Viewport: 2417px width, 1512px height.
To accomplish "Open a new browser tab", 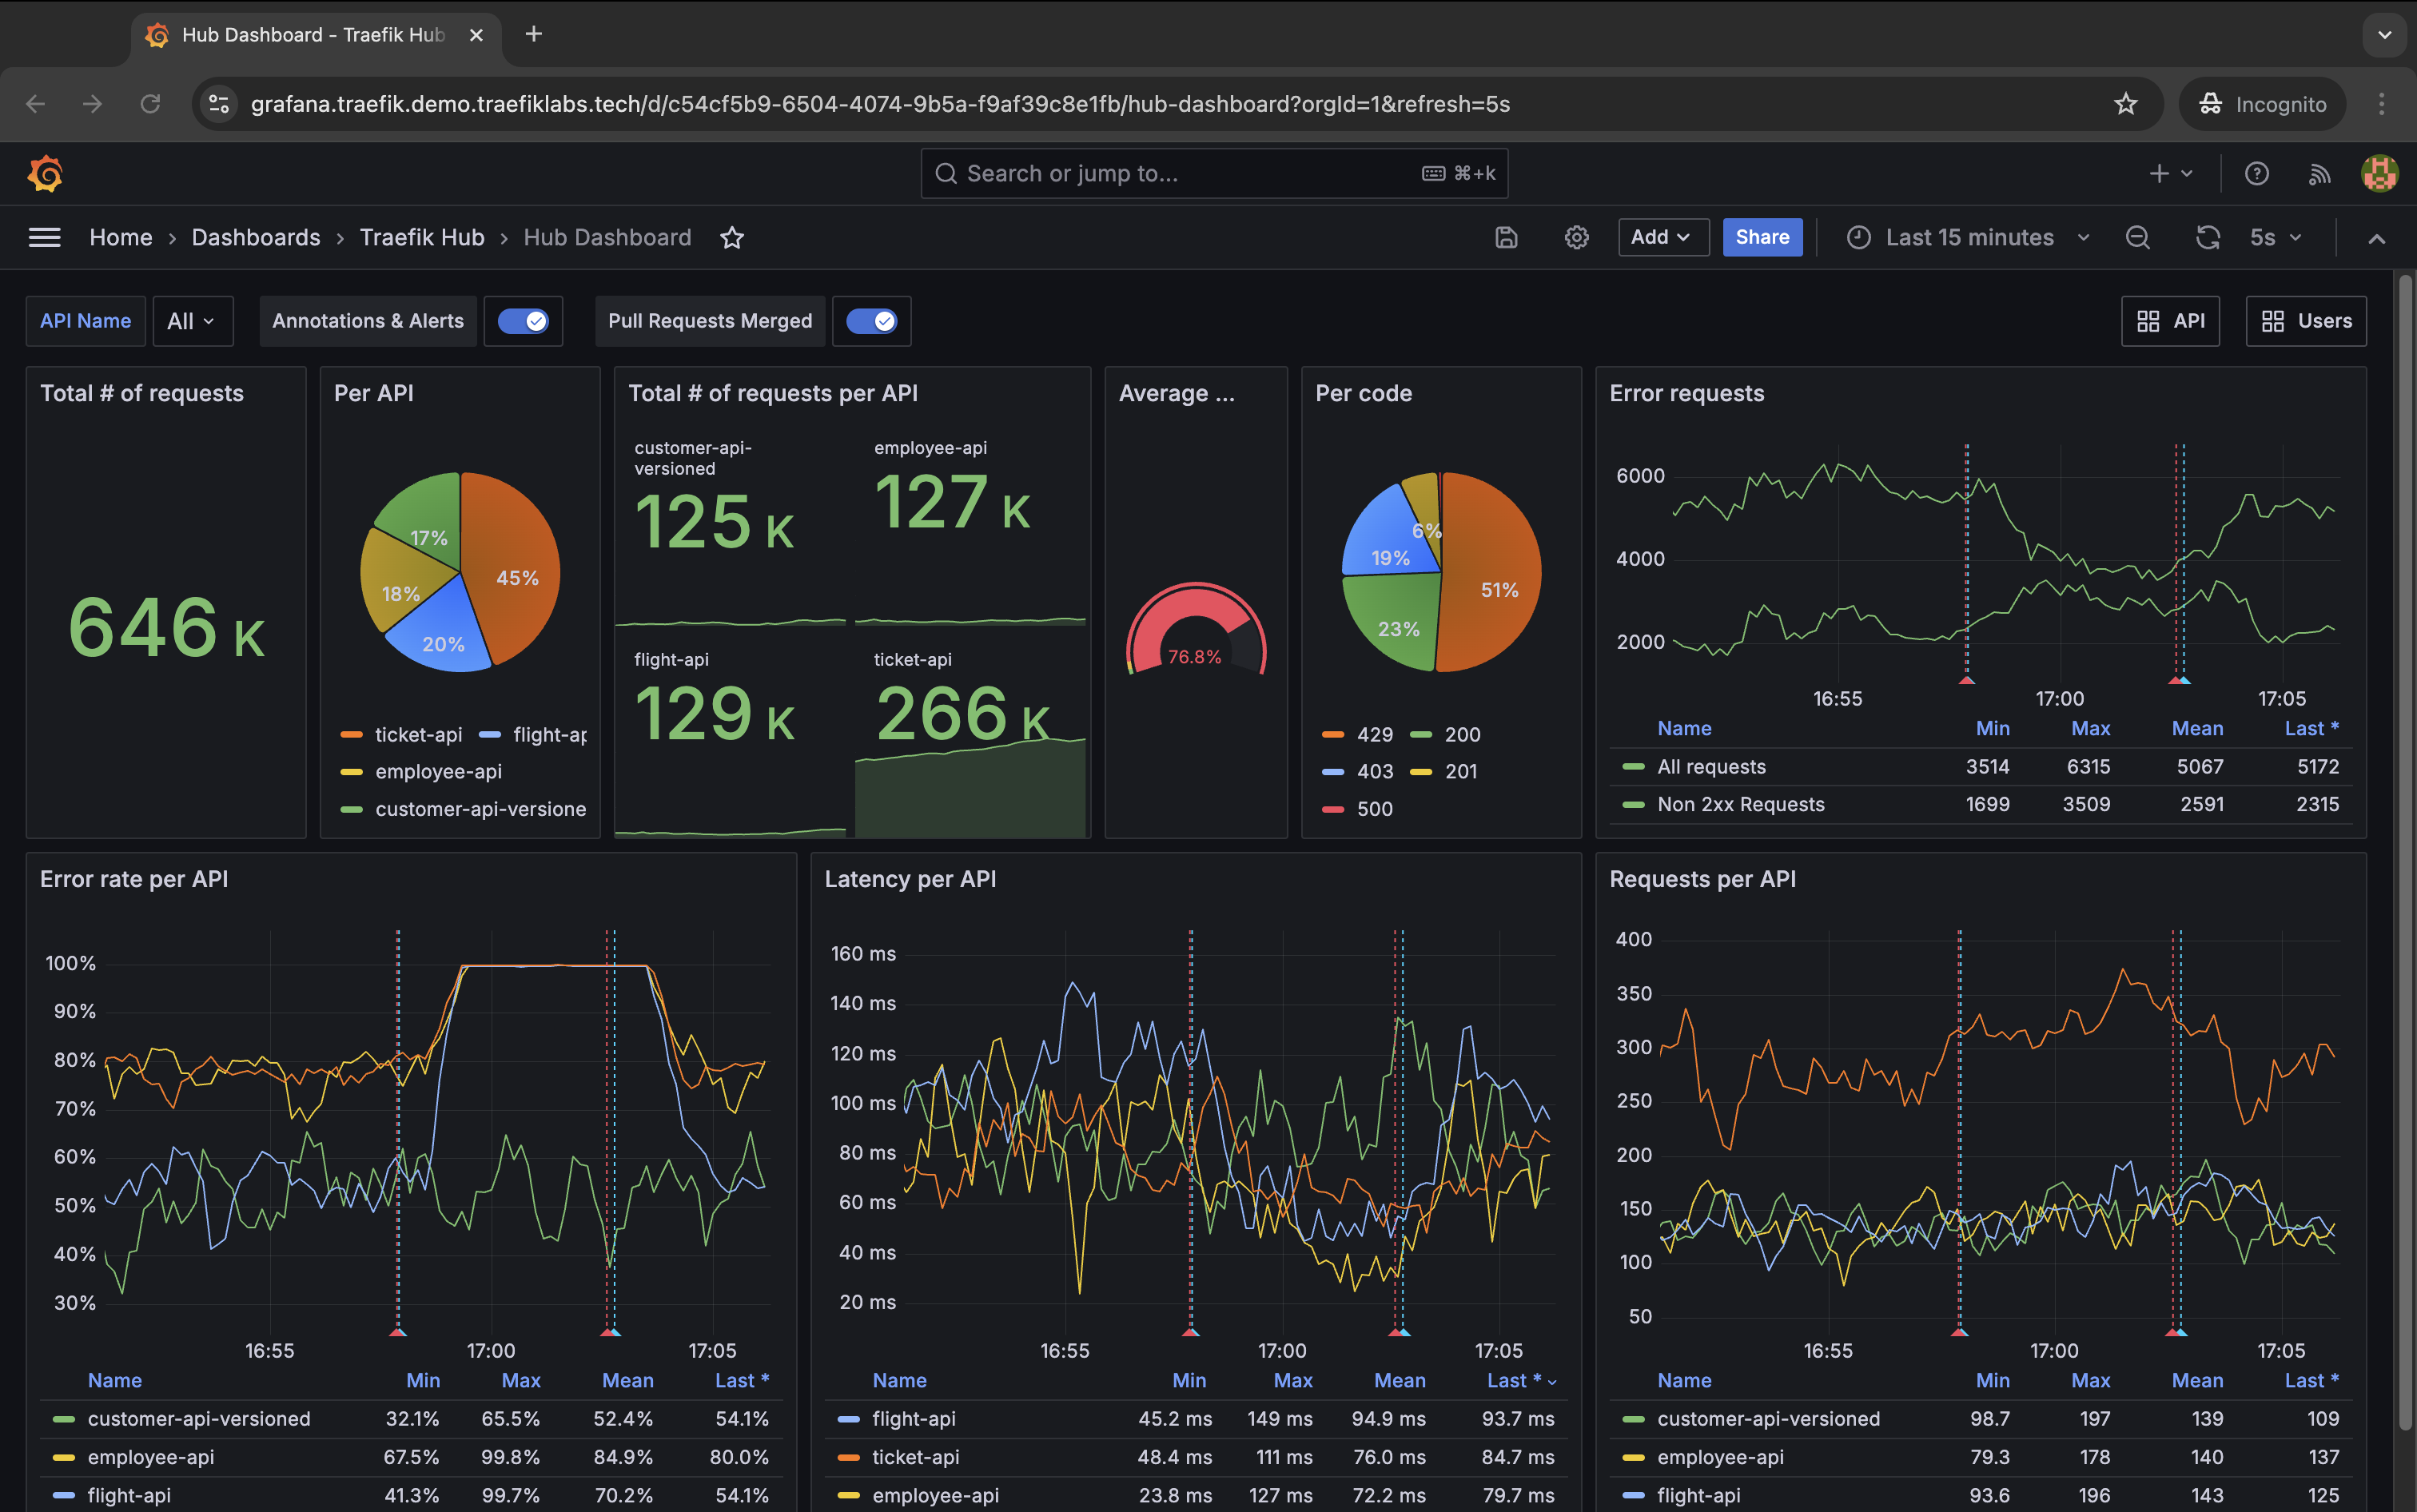I will [534, 34].
